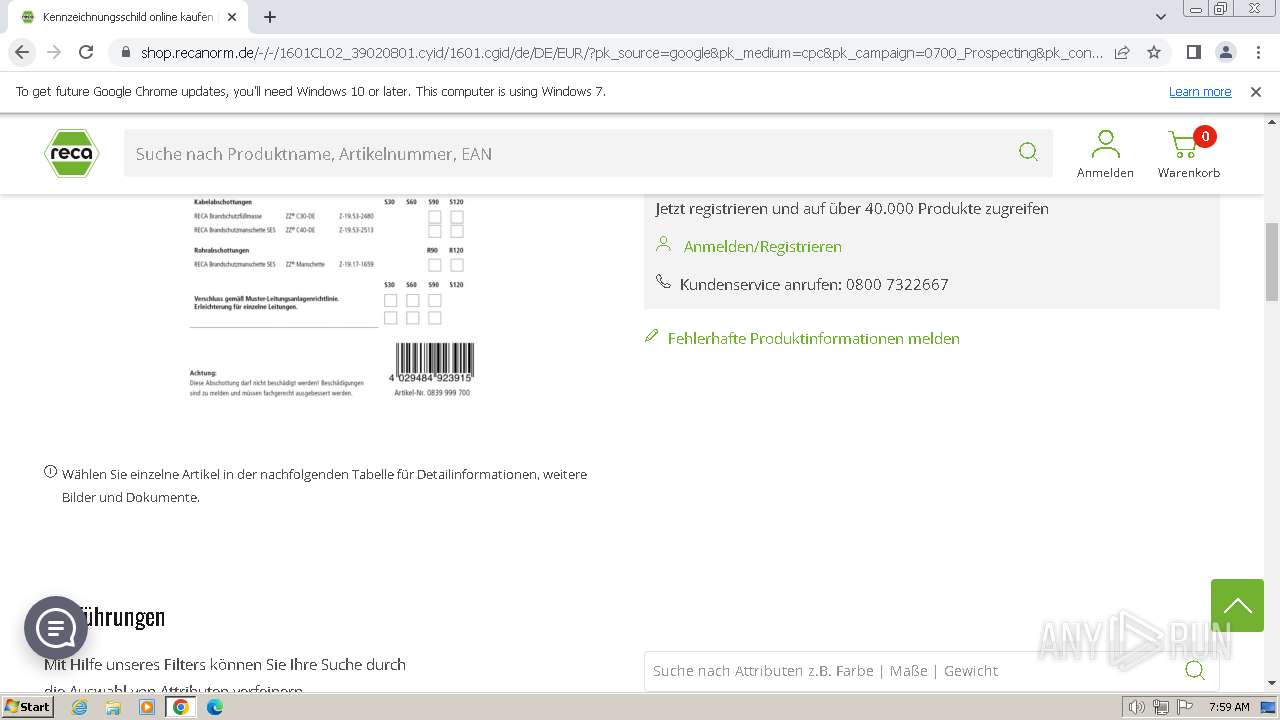The image size is (1280, 720).
Task: Click the Anmelden/Registrieren link
Action: (762, 246)
